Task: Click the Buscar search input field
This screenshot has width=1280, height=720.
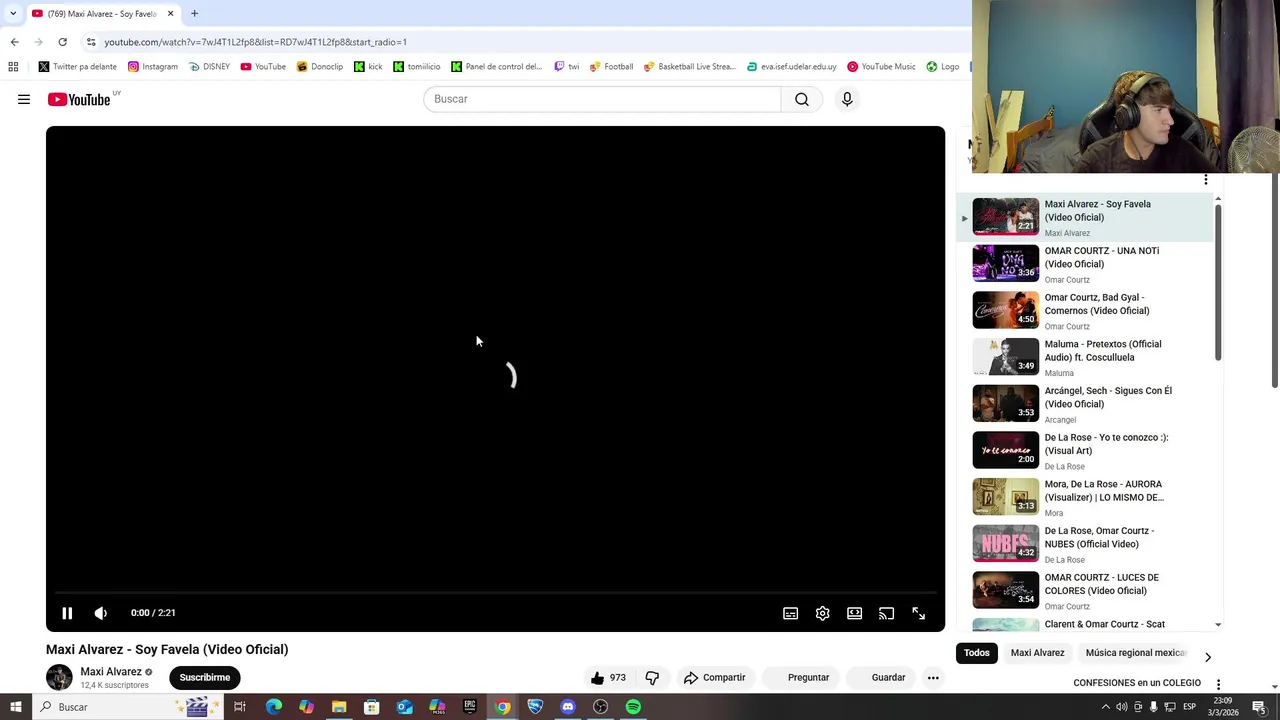Action: pyautogui.click(x=602, y=99)
